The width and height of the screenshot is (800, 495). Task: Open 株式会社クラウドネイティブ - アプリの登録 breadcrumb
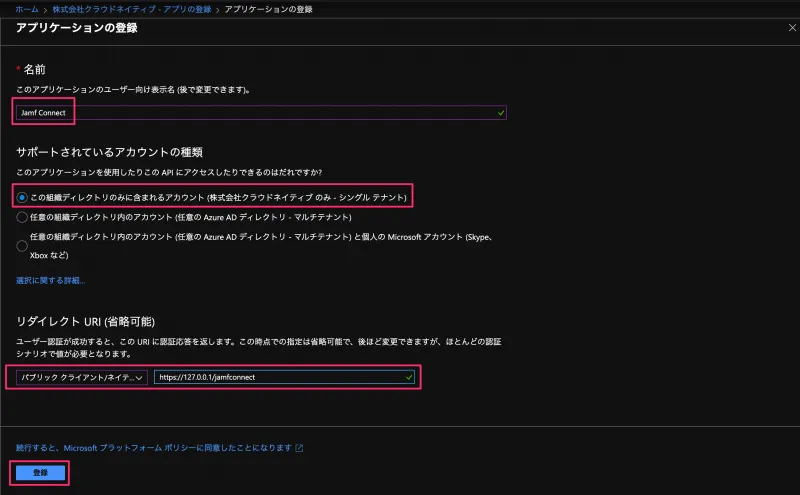tap(132, 9)
